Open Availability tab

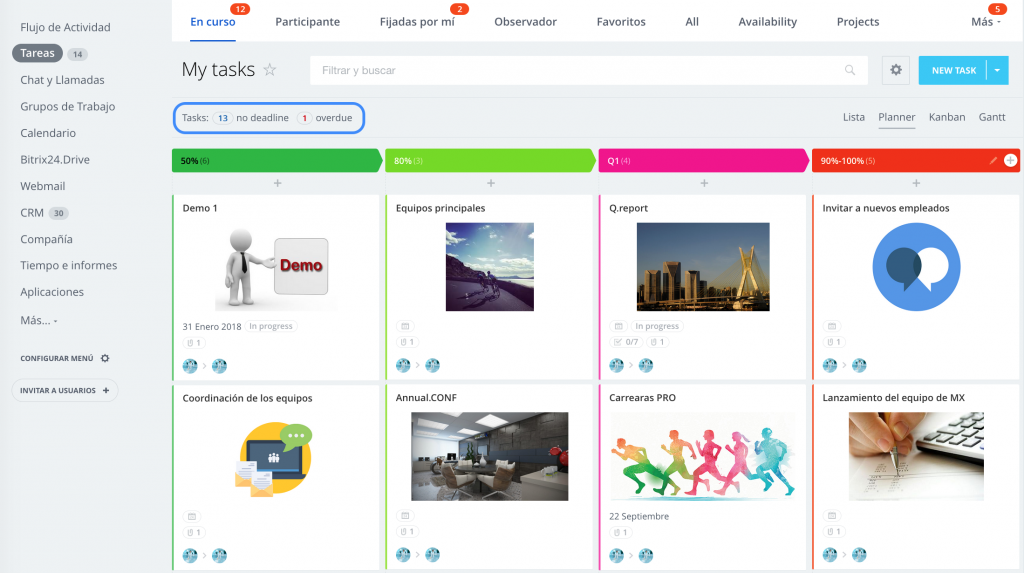767,22
